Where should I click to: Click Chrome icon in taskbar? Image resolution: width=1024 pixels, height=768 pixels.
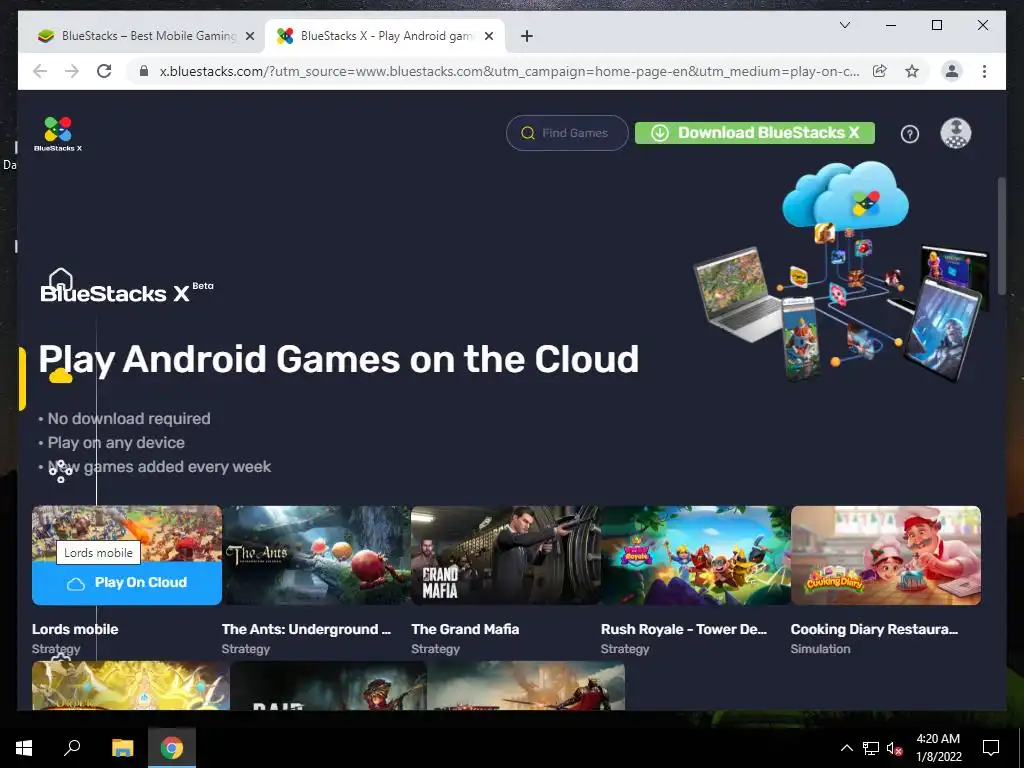click(172, 748)
